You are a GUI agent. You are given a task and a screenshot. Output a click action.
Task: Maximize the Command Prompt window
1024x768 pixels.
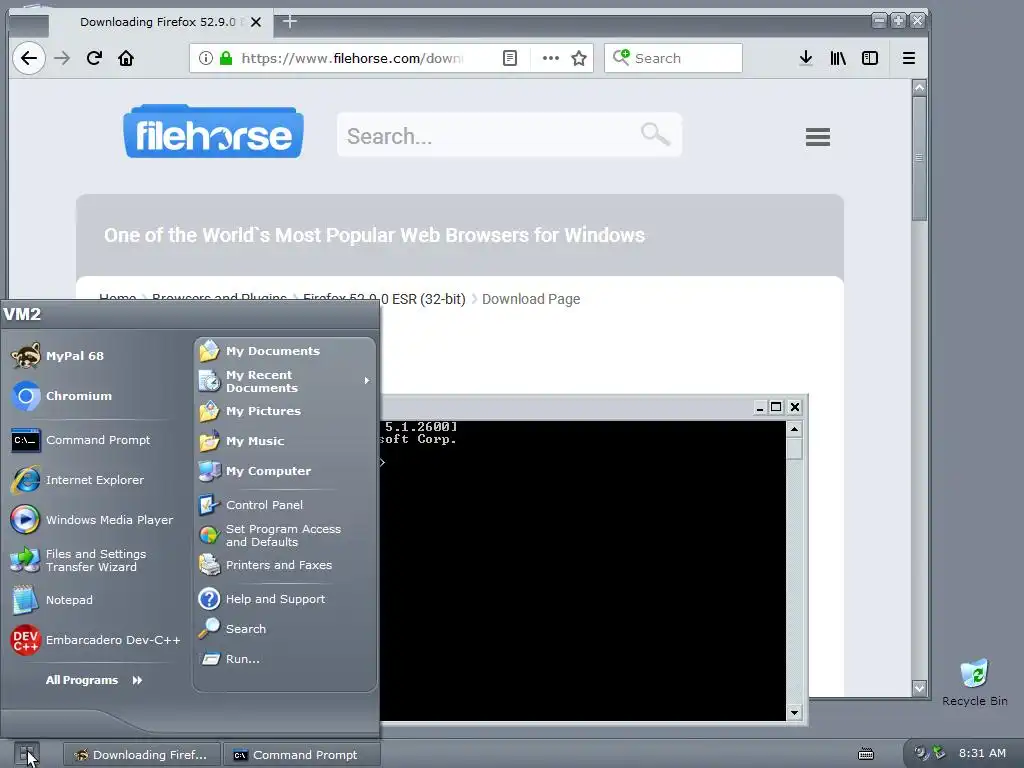click(776, 407)
